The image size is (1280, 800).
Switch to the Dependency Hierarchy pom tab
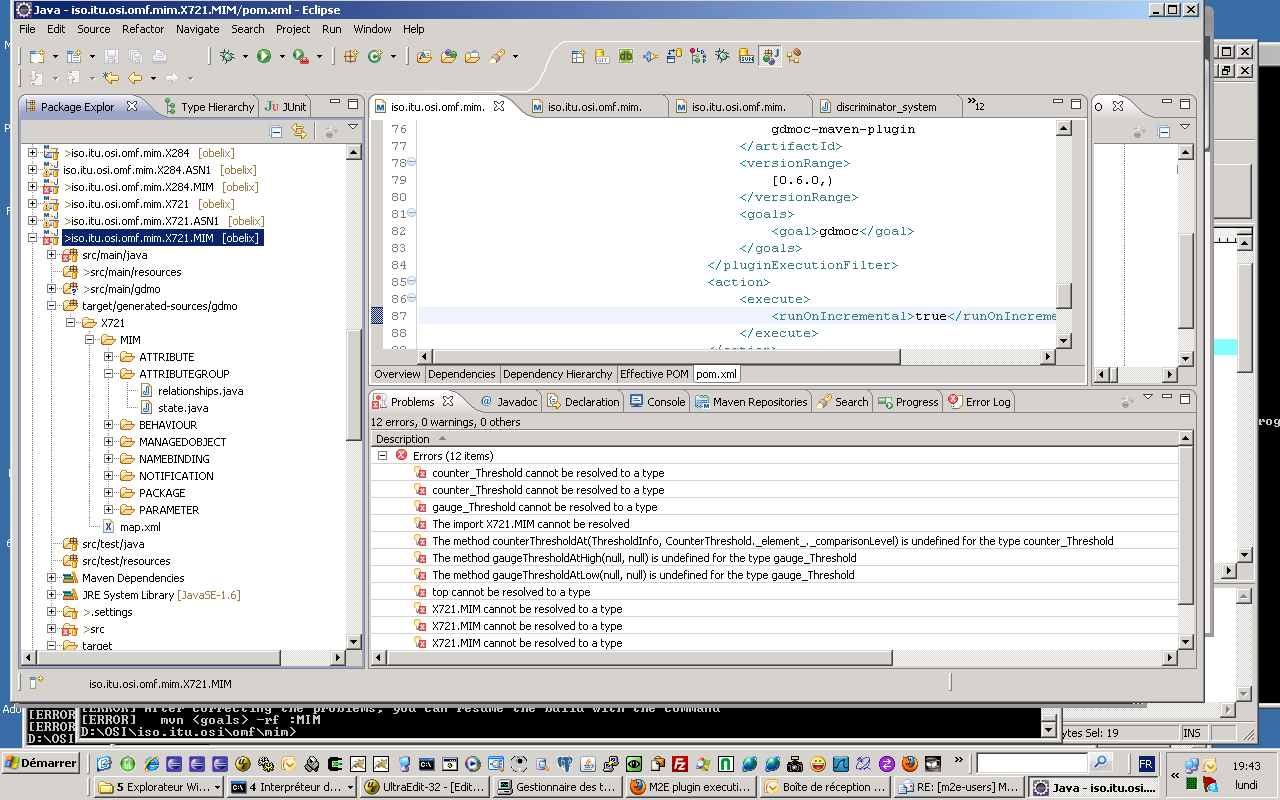tap(557, 374)
